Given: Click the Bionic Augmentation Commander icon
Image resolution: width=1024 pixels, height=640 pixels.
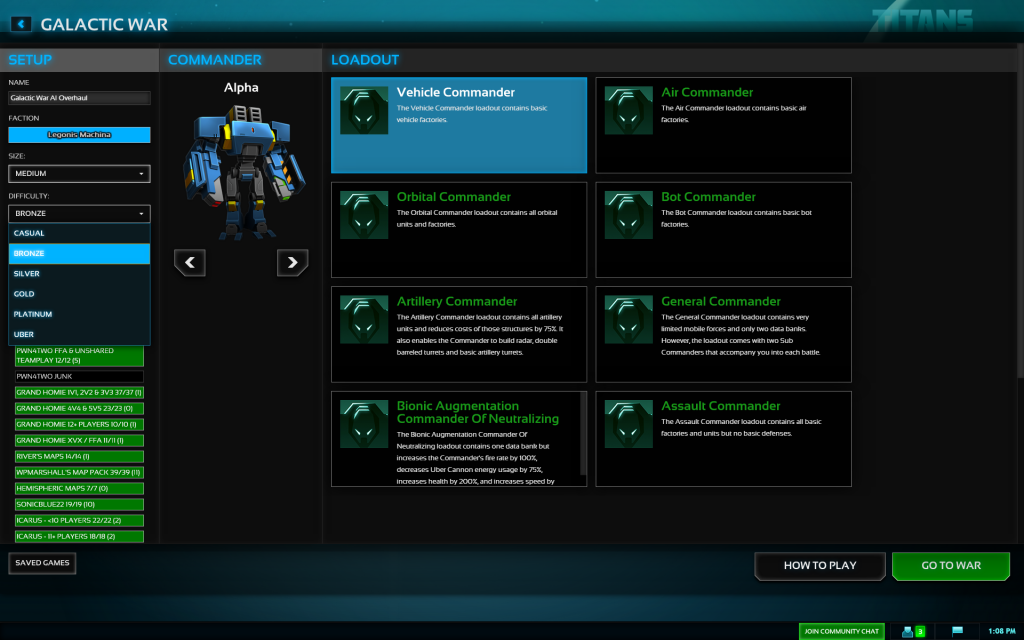Looking at the screenshot, I should click(364, 424).
